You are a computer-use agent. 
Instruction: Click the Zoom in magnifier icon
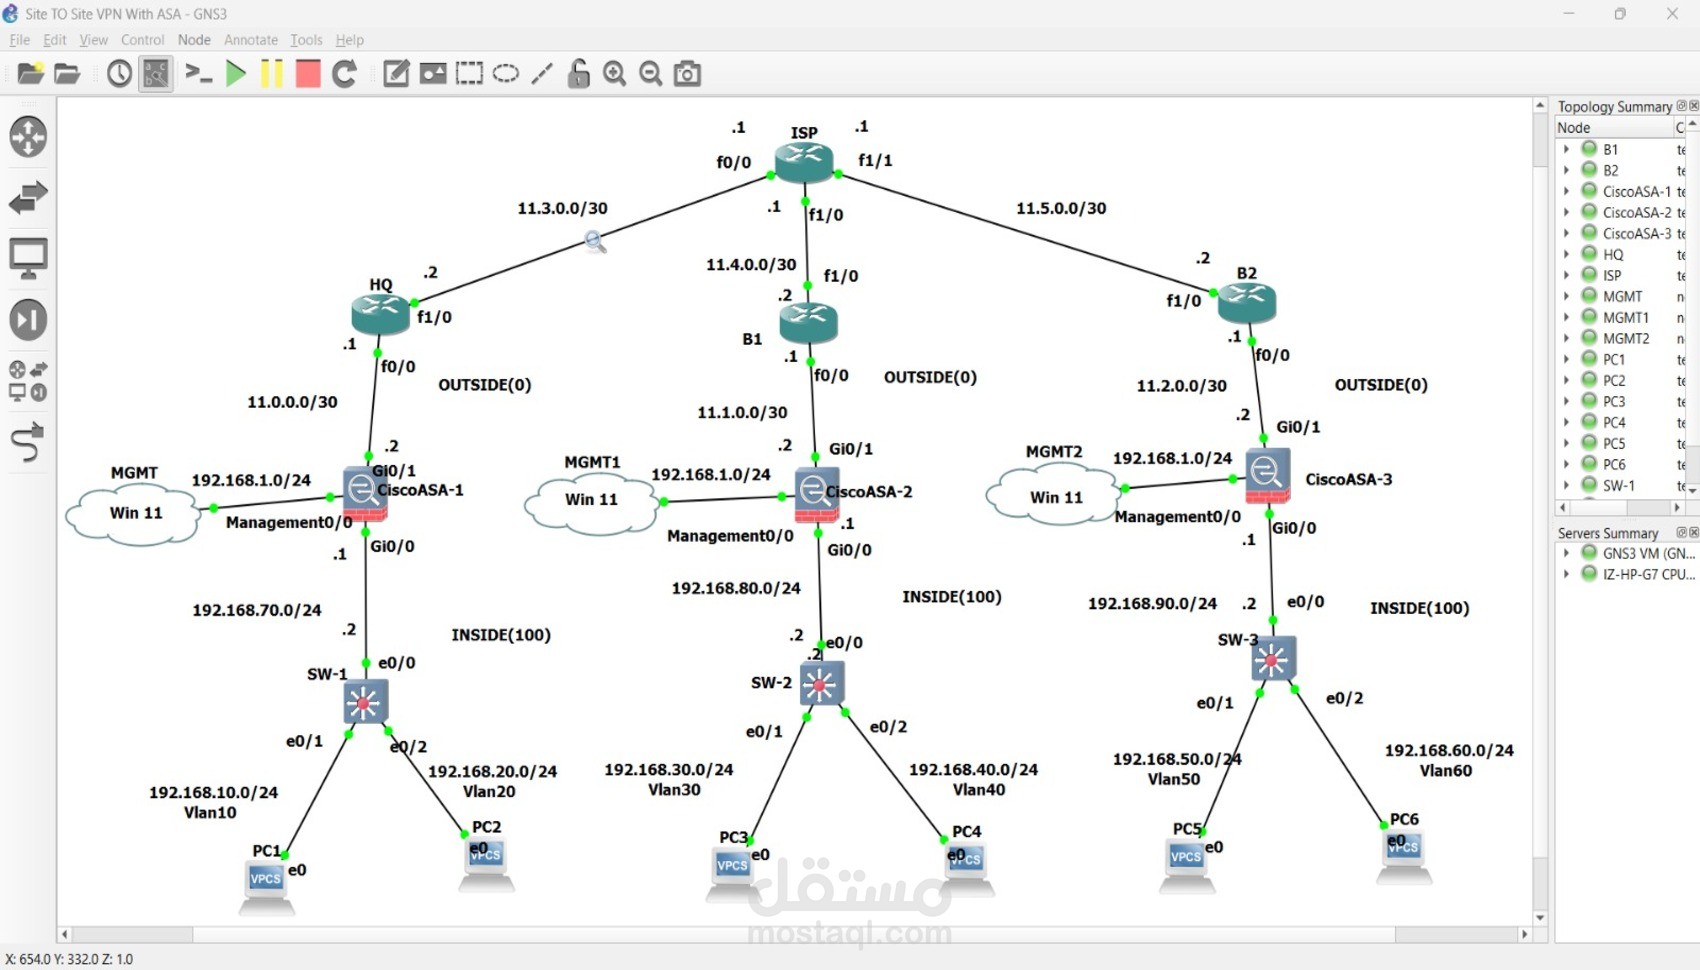click(614, 74)
